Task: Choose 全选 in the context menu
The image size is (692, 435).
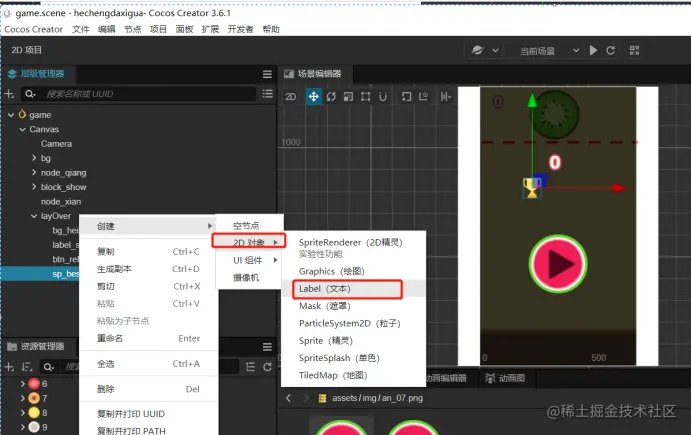Action: click(x=148, y=364)
